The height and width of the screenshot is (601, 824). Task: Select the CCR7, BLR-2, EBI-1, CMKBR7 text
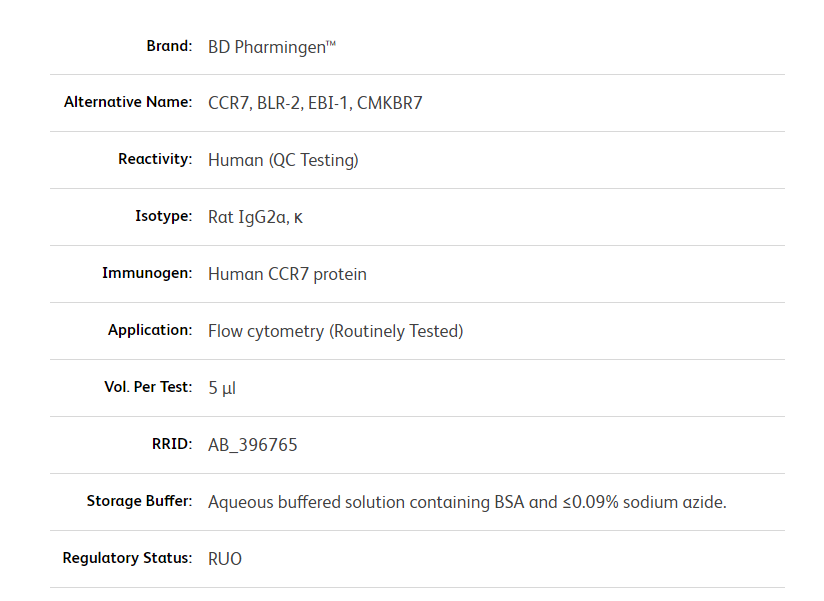315,103
